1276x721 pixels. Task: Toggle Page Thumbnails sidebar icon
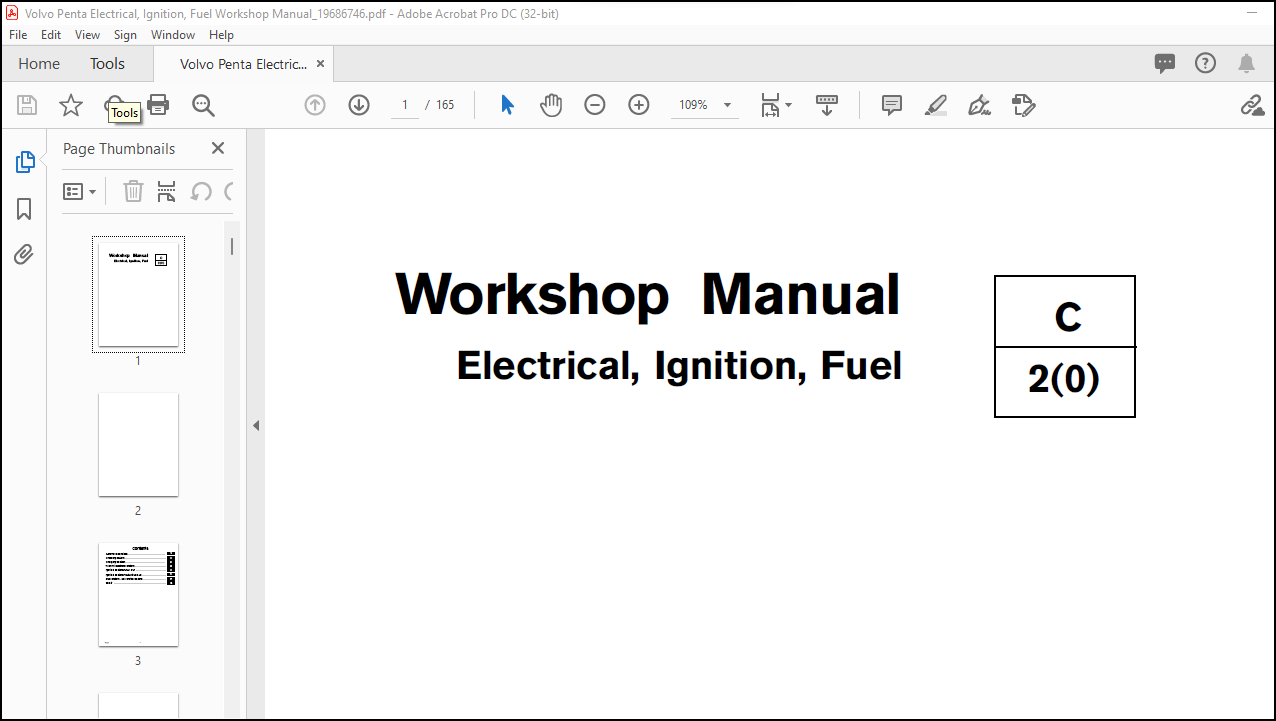[25, 162]
